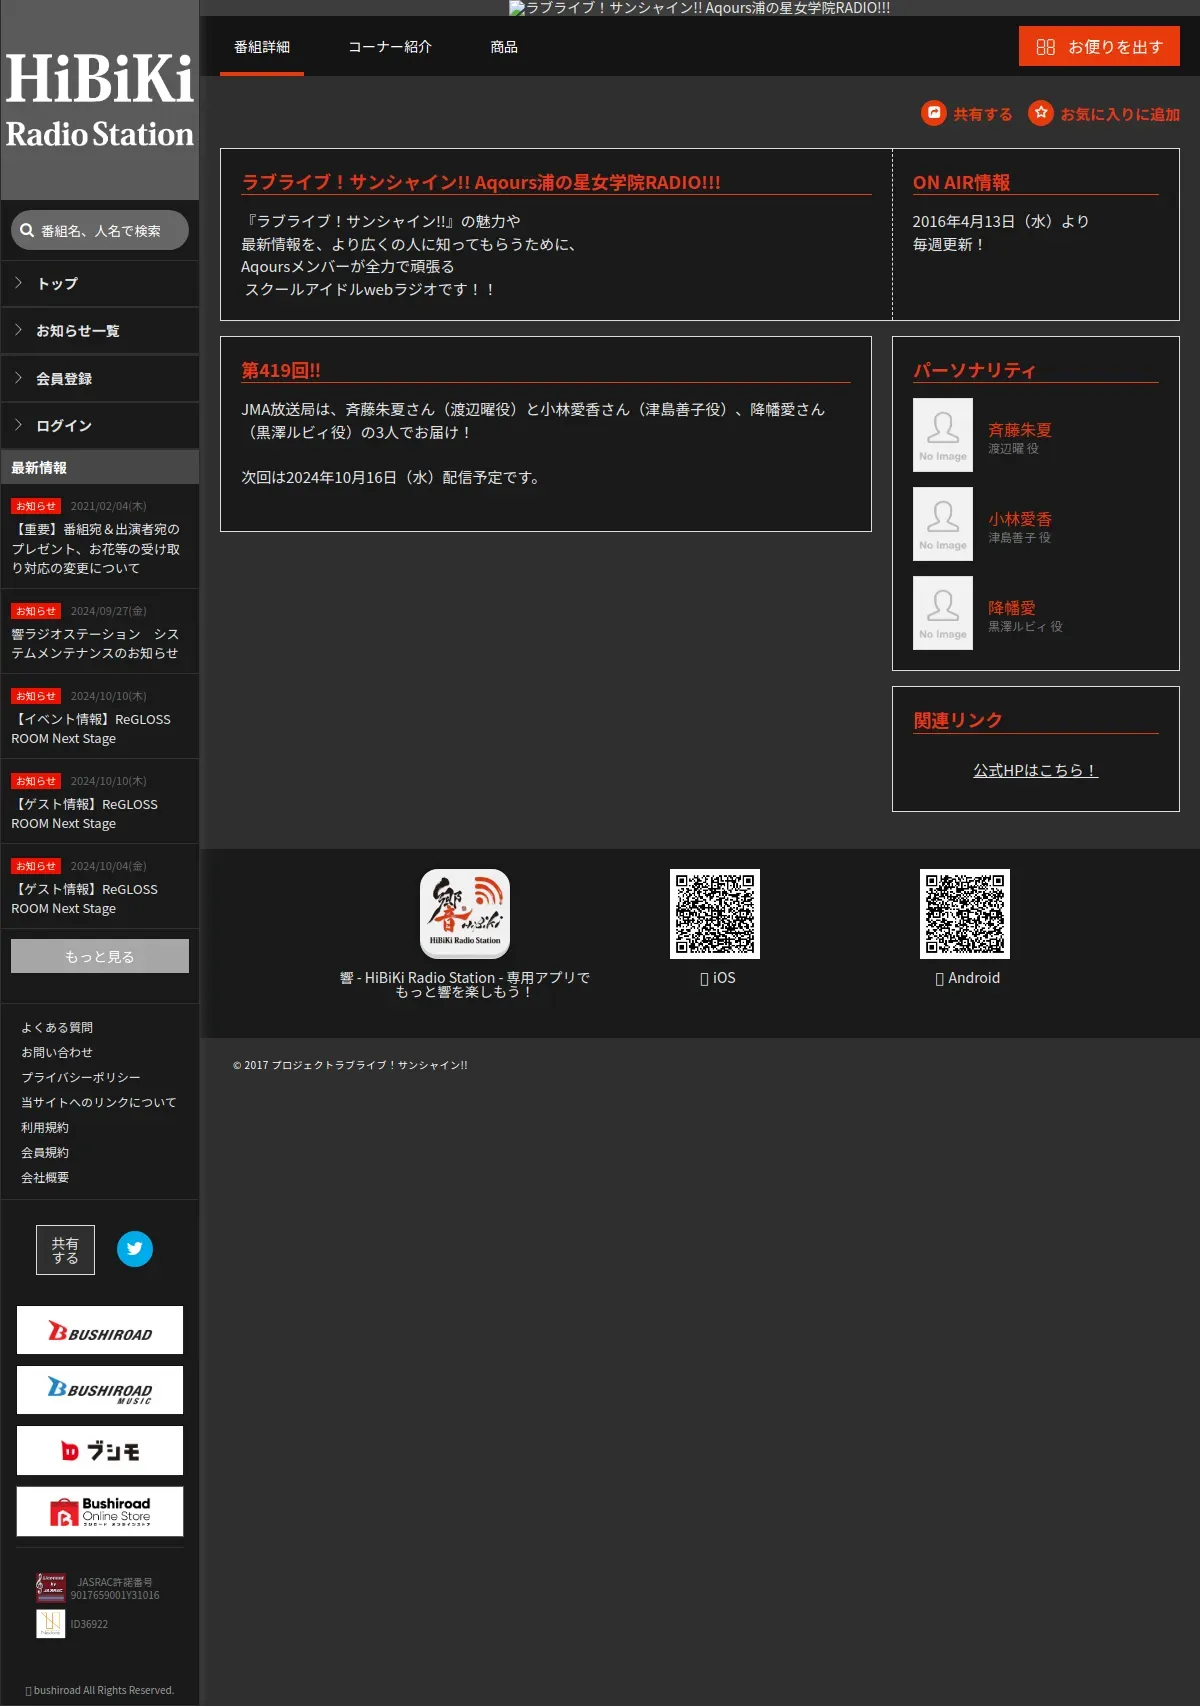Screen dimensions: 1200x1706
Task: Open the 利用規約 link
Action: (45, 1128)
